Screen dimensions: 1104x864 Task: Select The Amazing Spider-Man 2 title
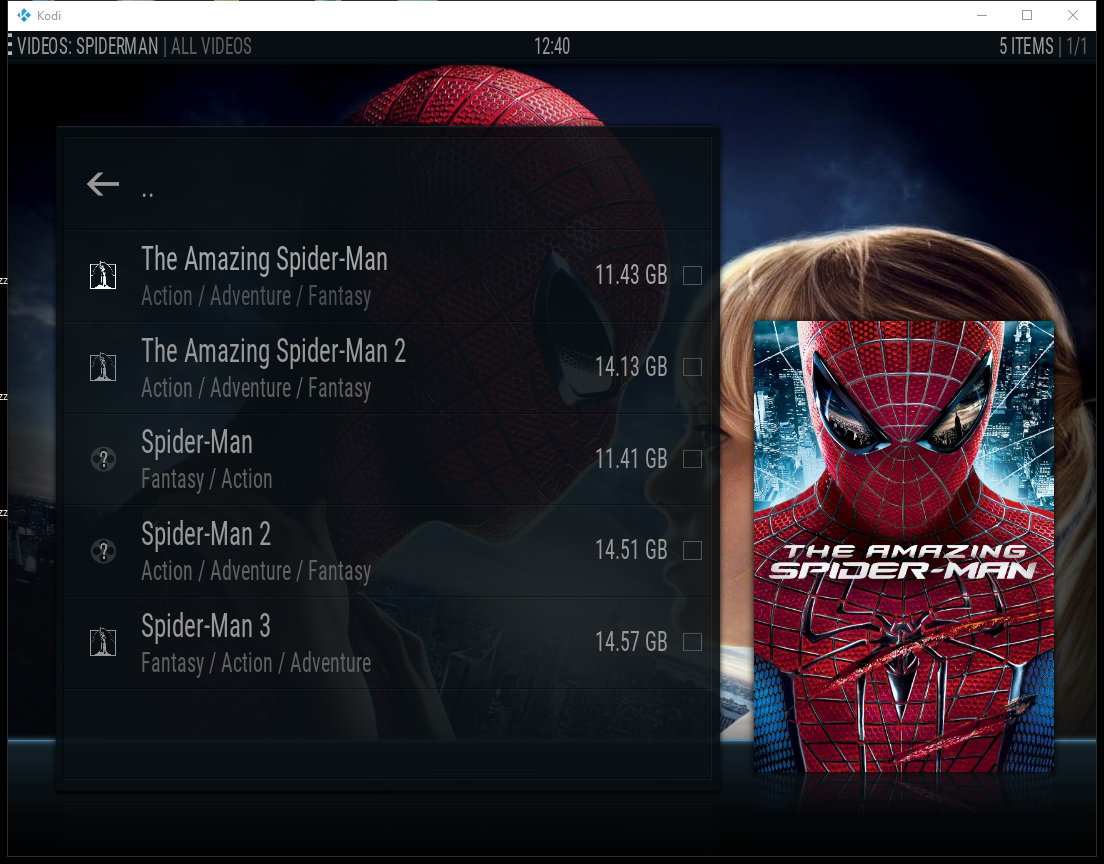click(273, 351)
